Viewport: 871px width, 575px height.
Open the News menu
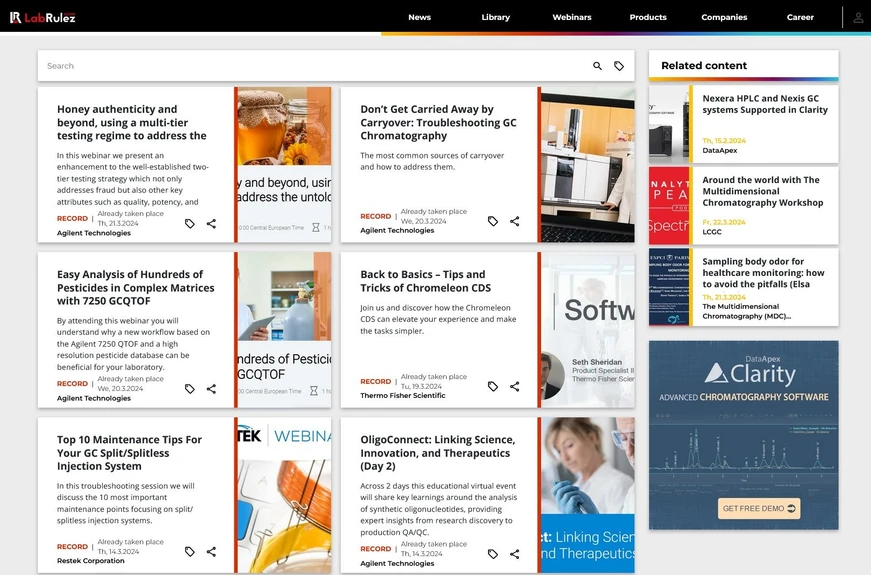pos(419,17)
